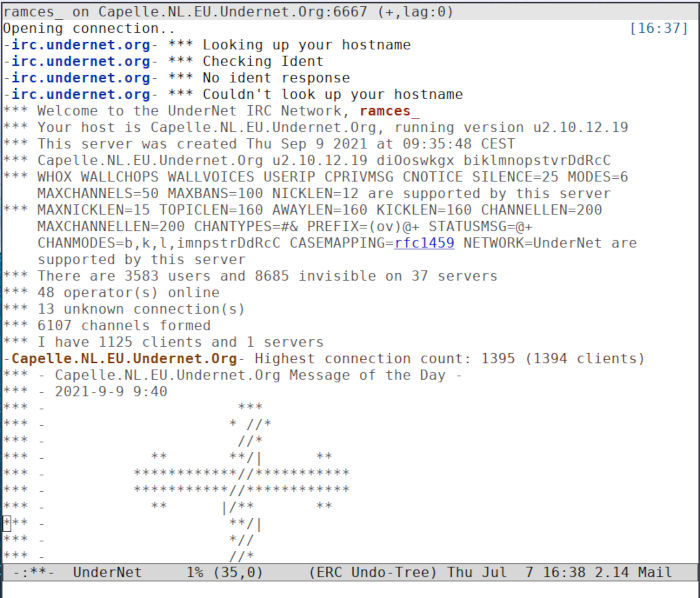
Task: Click the 'Mail' indicator in mode line
Action: [x=655, y=573]
